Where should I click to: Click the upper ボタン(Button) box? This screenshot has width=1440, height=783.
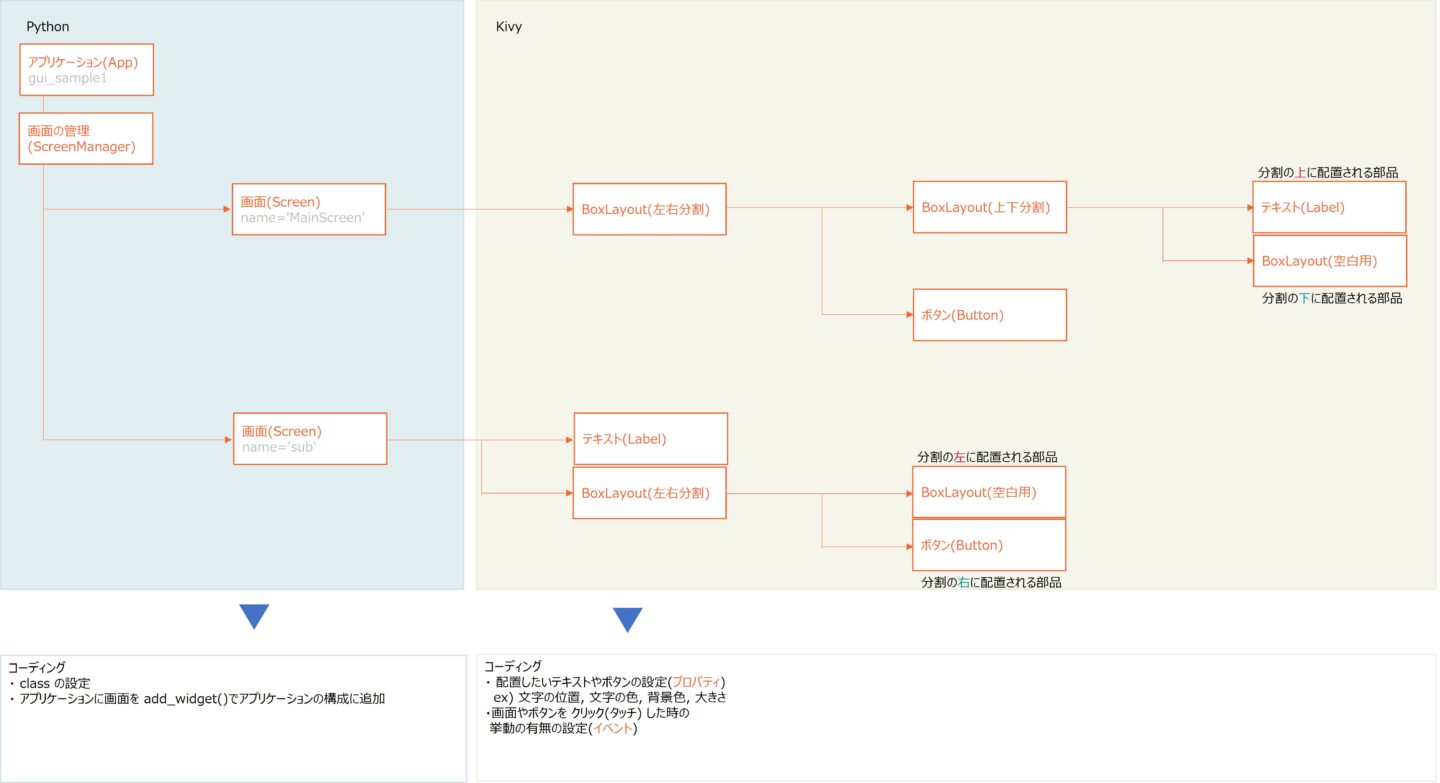990,315
